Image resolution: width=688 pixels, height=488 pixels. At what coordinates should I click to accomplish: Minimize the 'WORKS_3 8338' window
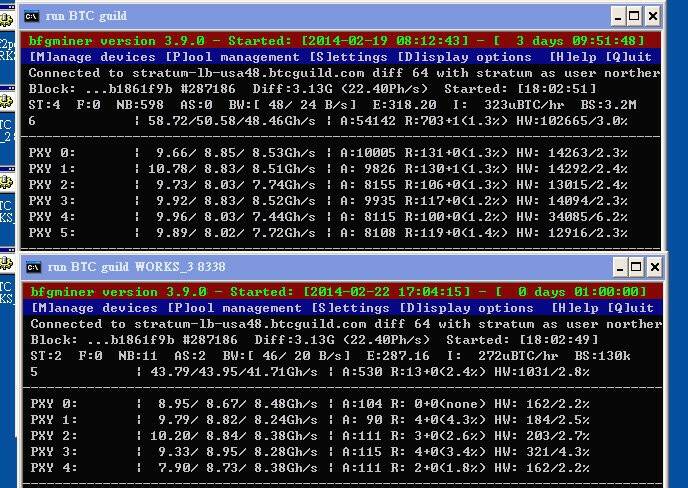tap(620, 267)
